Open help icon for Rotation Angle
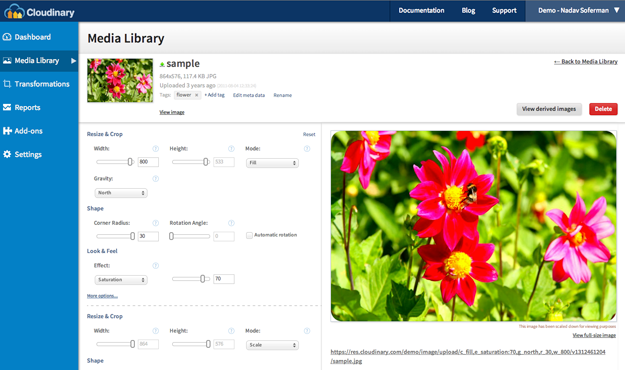Image resolution: width=625 pixels, height=370 pixels. (231, 223)
